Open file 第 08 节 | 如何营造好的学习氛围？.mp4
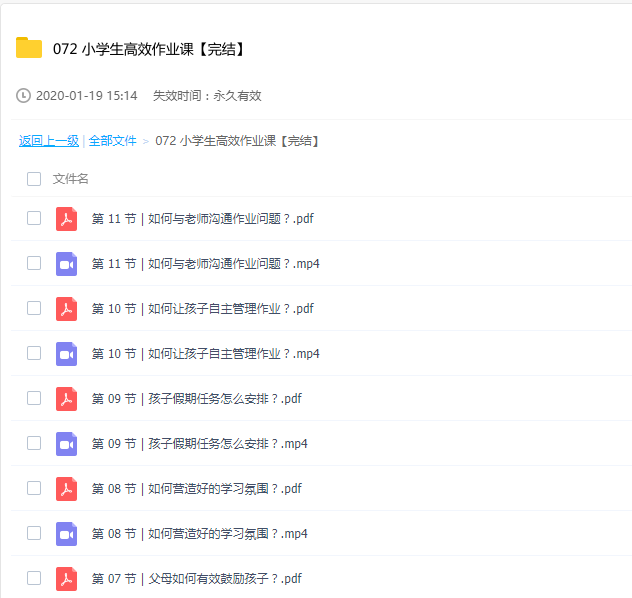632x598 pixels. click(200, 534)
